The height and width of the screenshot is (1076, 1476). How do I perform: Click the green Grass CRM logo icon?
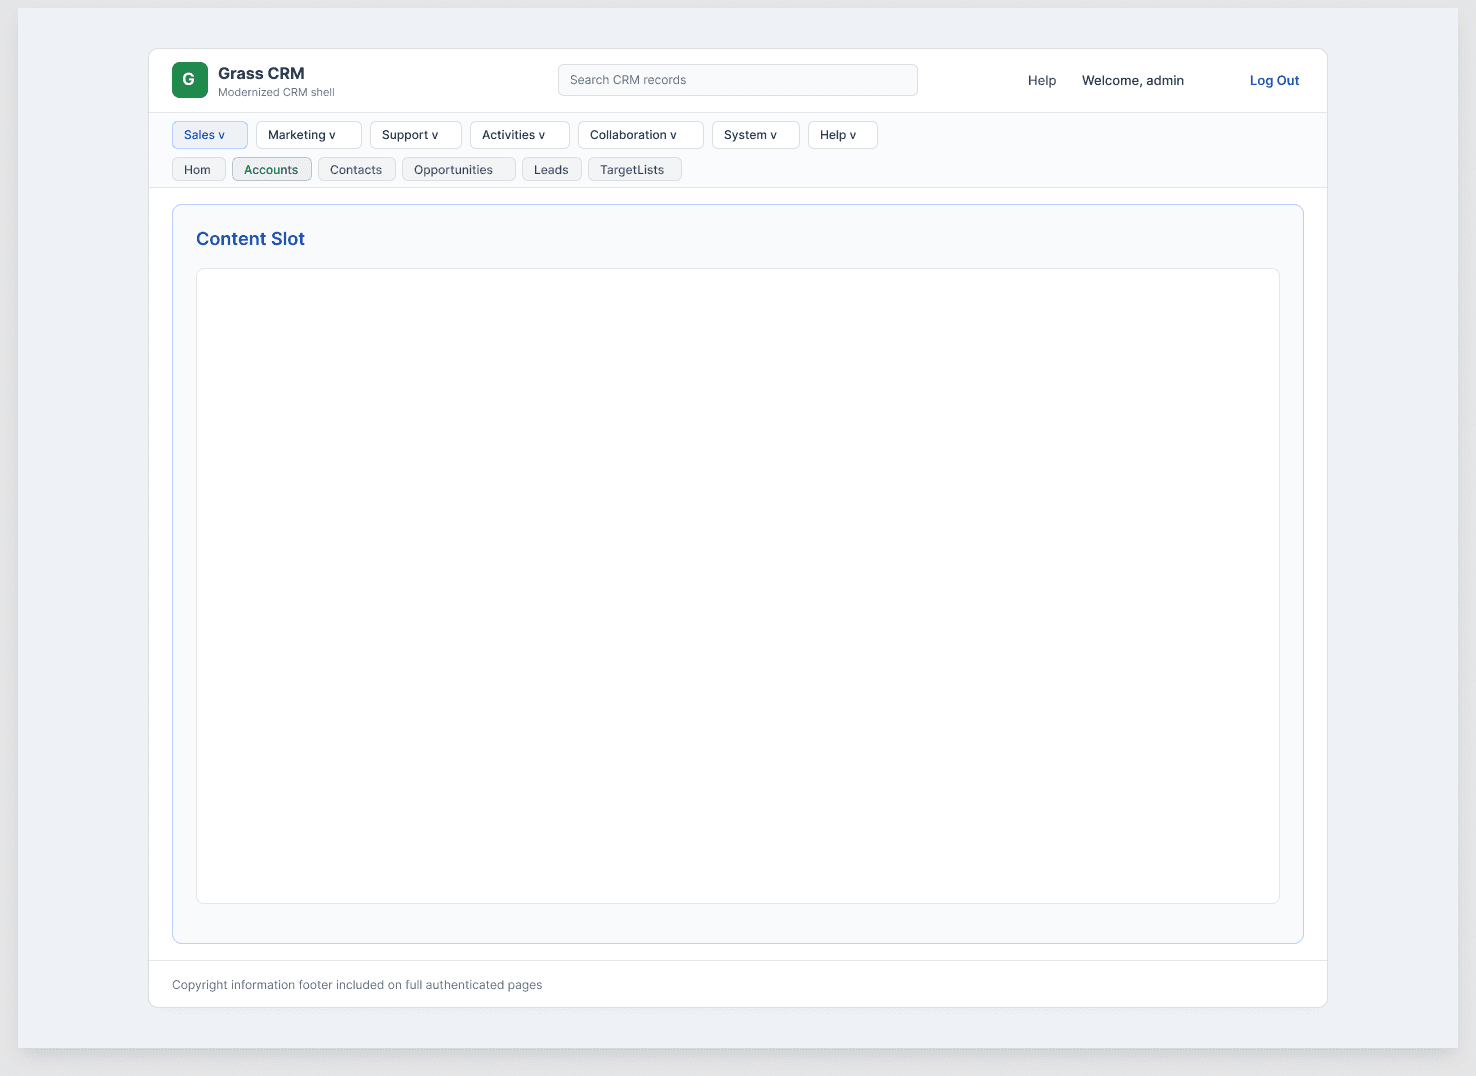pos(190,80)
